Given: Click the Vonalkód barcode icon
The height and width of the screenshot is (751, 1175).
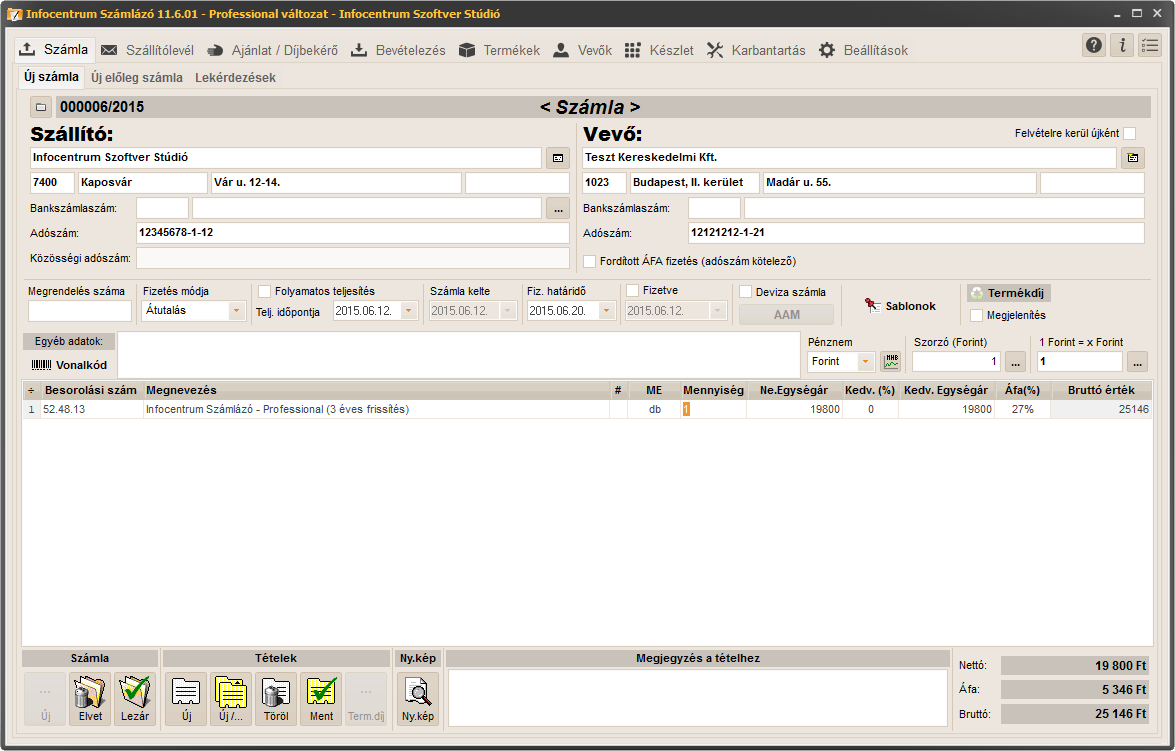Looking at the screenshot, I should pyautogui.click(x=41, y=365).
